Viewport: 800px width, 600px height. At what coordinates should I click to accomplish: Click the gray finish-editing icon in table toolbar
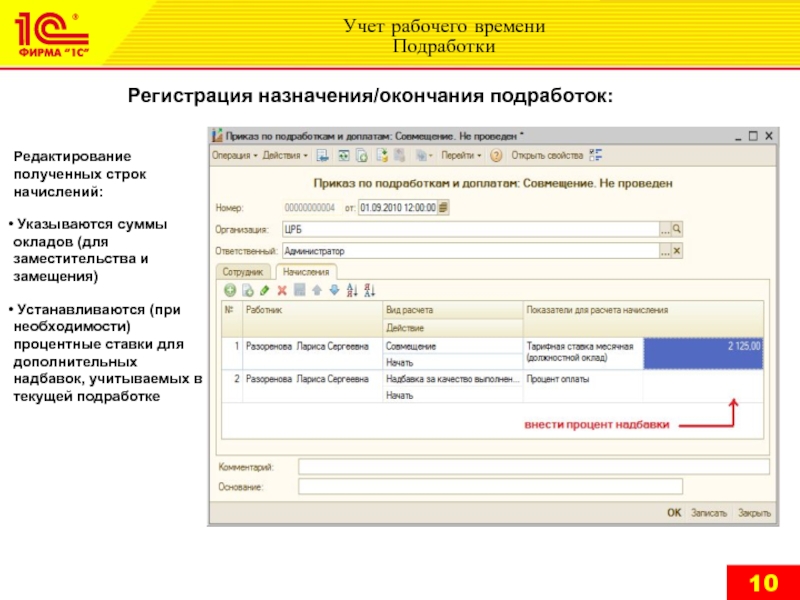(299, 290)
